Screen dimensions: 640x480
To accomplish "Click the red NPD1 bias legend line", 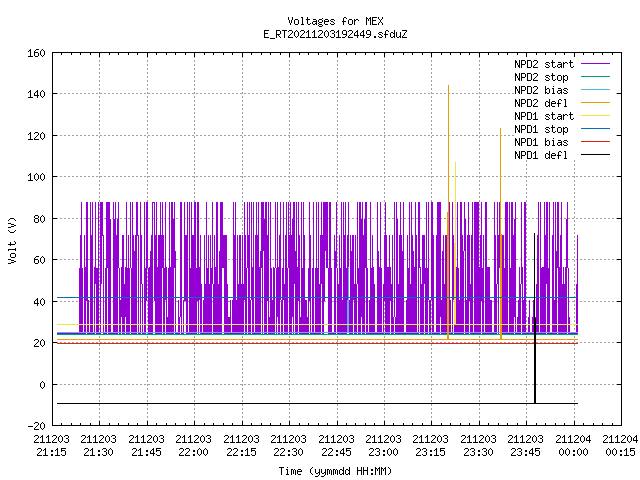I will 595,142.
